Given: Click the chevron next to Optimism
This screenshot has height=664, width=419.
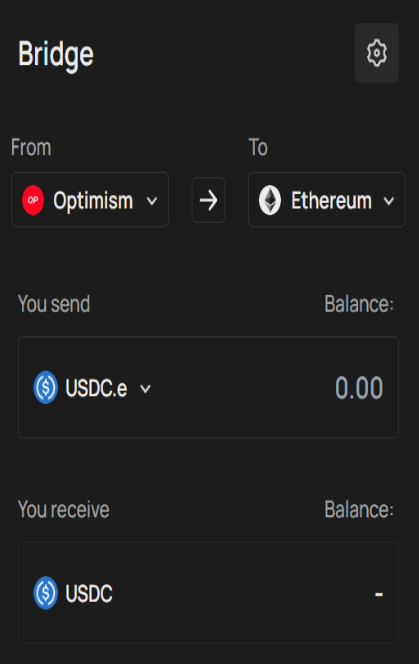Looking at the screenshot, I should coord(152,201).
